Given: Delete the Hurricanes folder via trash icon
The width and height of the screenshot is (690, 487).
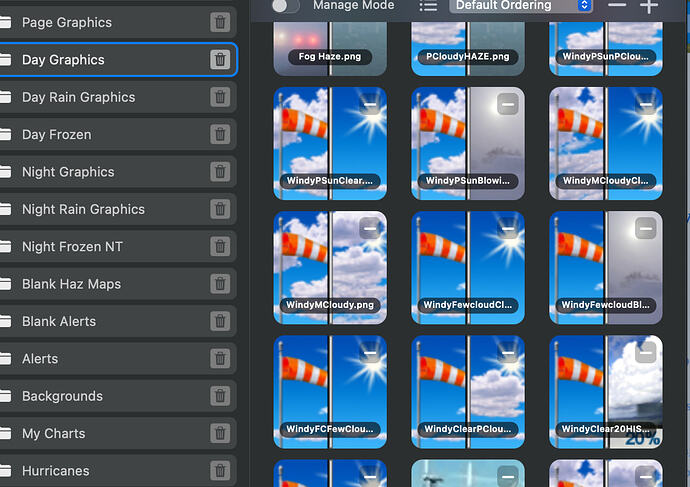Looking at the screenshot, I should (220, 471).
